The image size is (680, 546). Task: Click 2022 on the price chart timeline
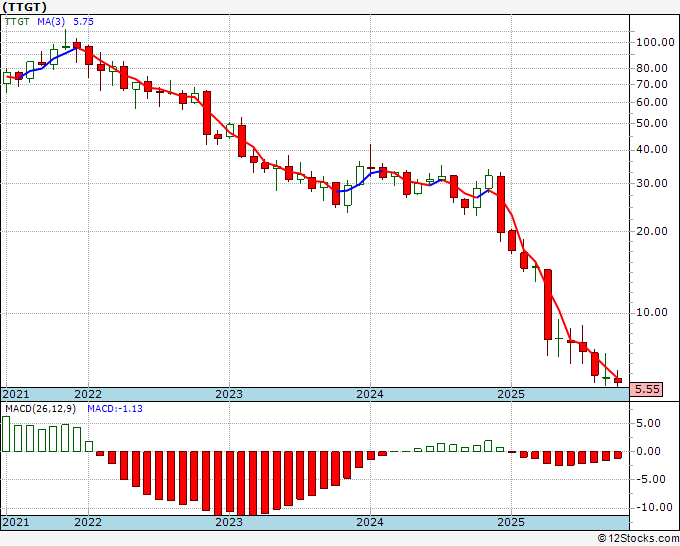[88, 394]
